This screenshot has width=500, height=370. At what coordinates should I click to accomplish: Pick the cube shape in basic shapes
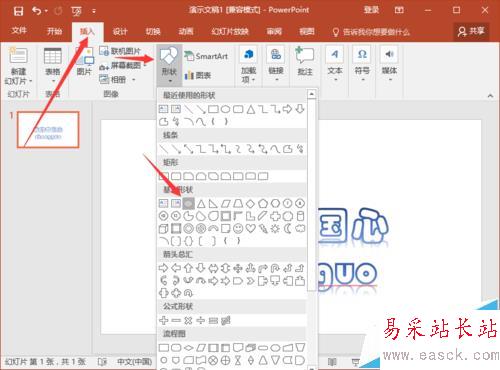pyautogui.click(x=163, y=229)
